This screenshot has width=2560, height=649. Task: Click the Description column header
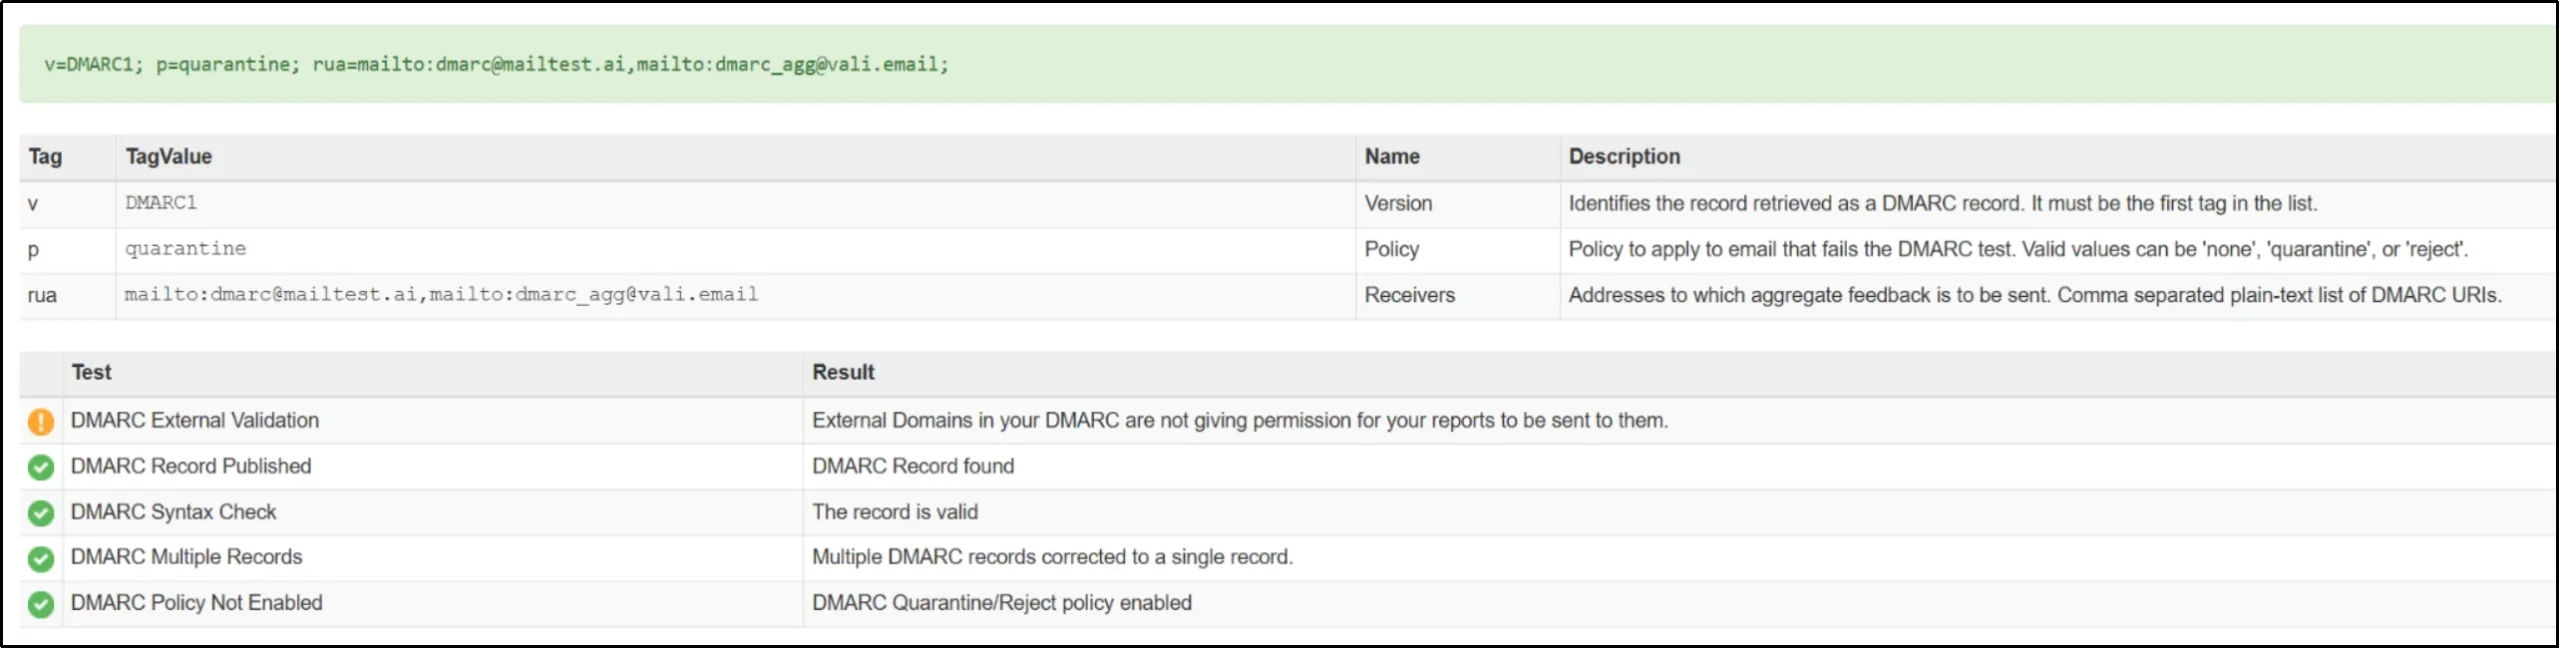(x=1624, y=157)
